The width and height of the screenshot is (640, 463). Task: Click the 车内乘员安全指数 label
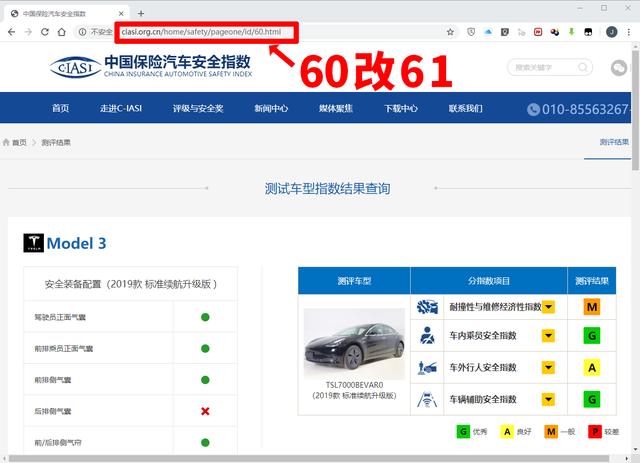483,336
